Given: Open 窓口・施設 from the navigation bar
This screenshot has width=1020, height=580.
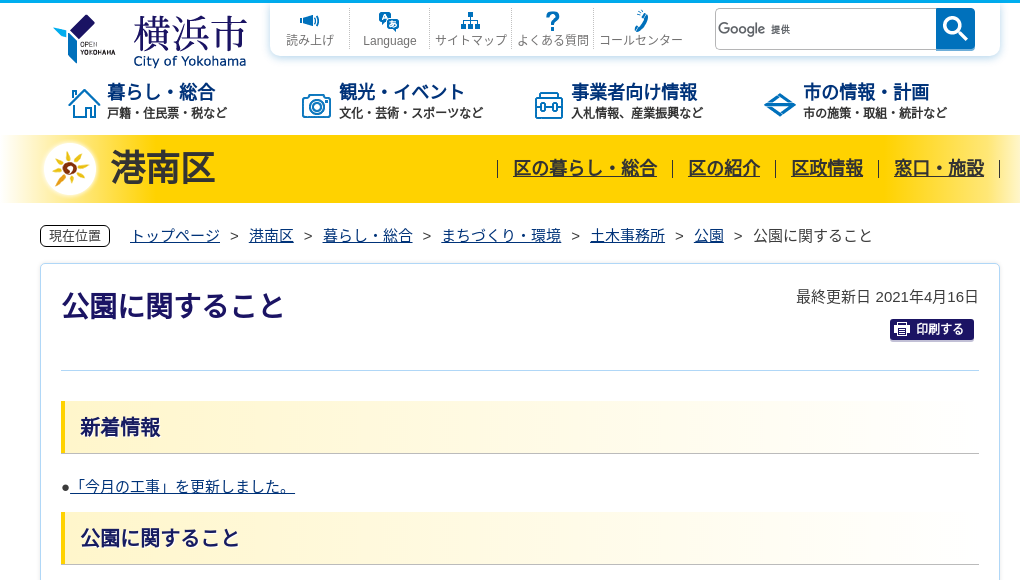Looking at the screenshot, I should [939, 169].
